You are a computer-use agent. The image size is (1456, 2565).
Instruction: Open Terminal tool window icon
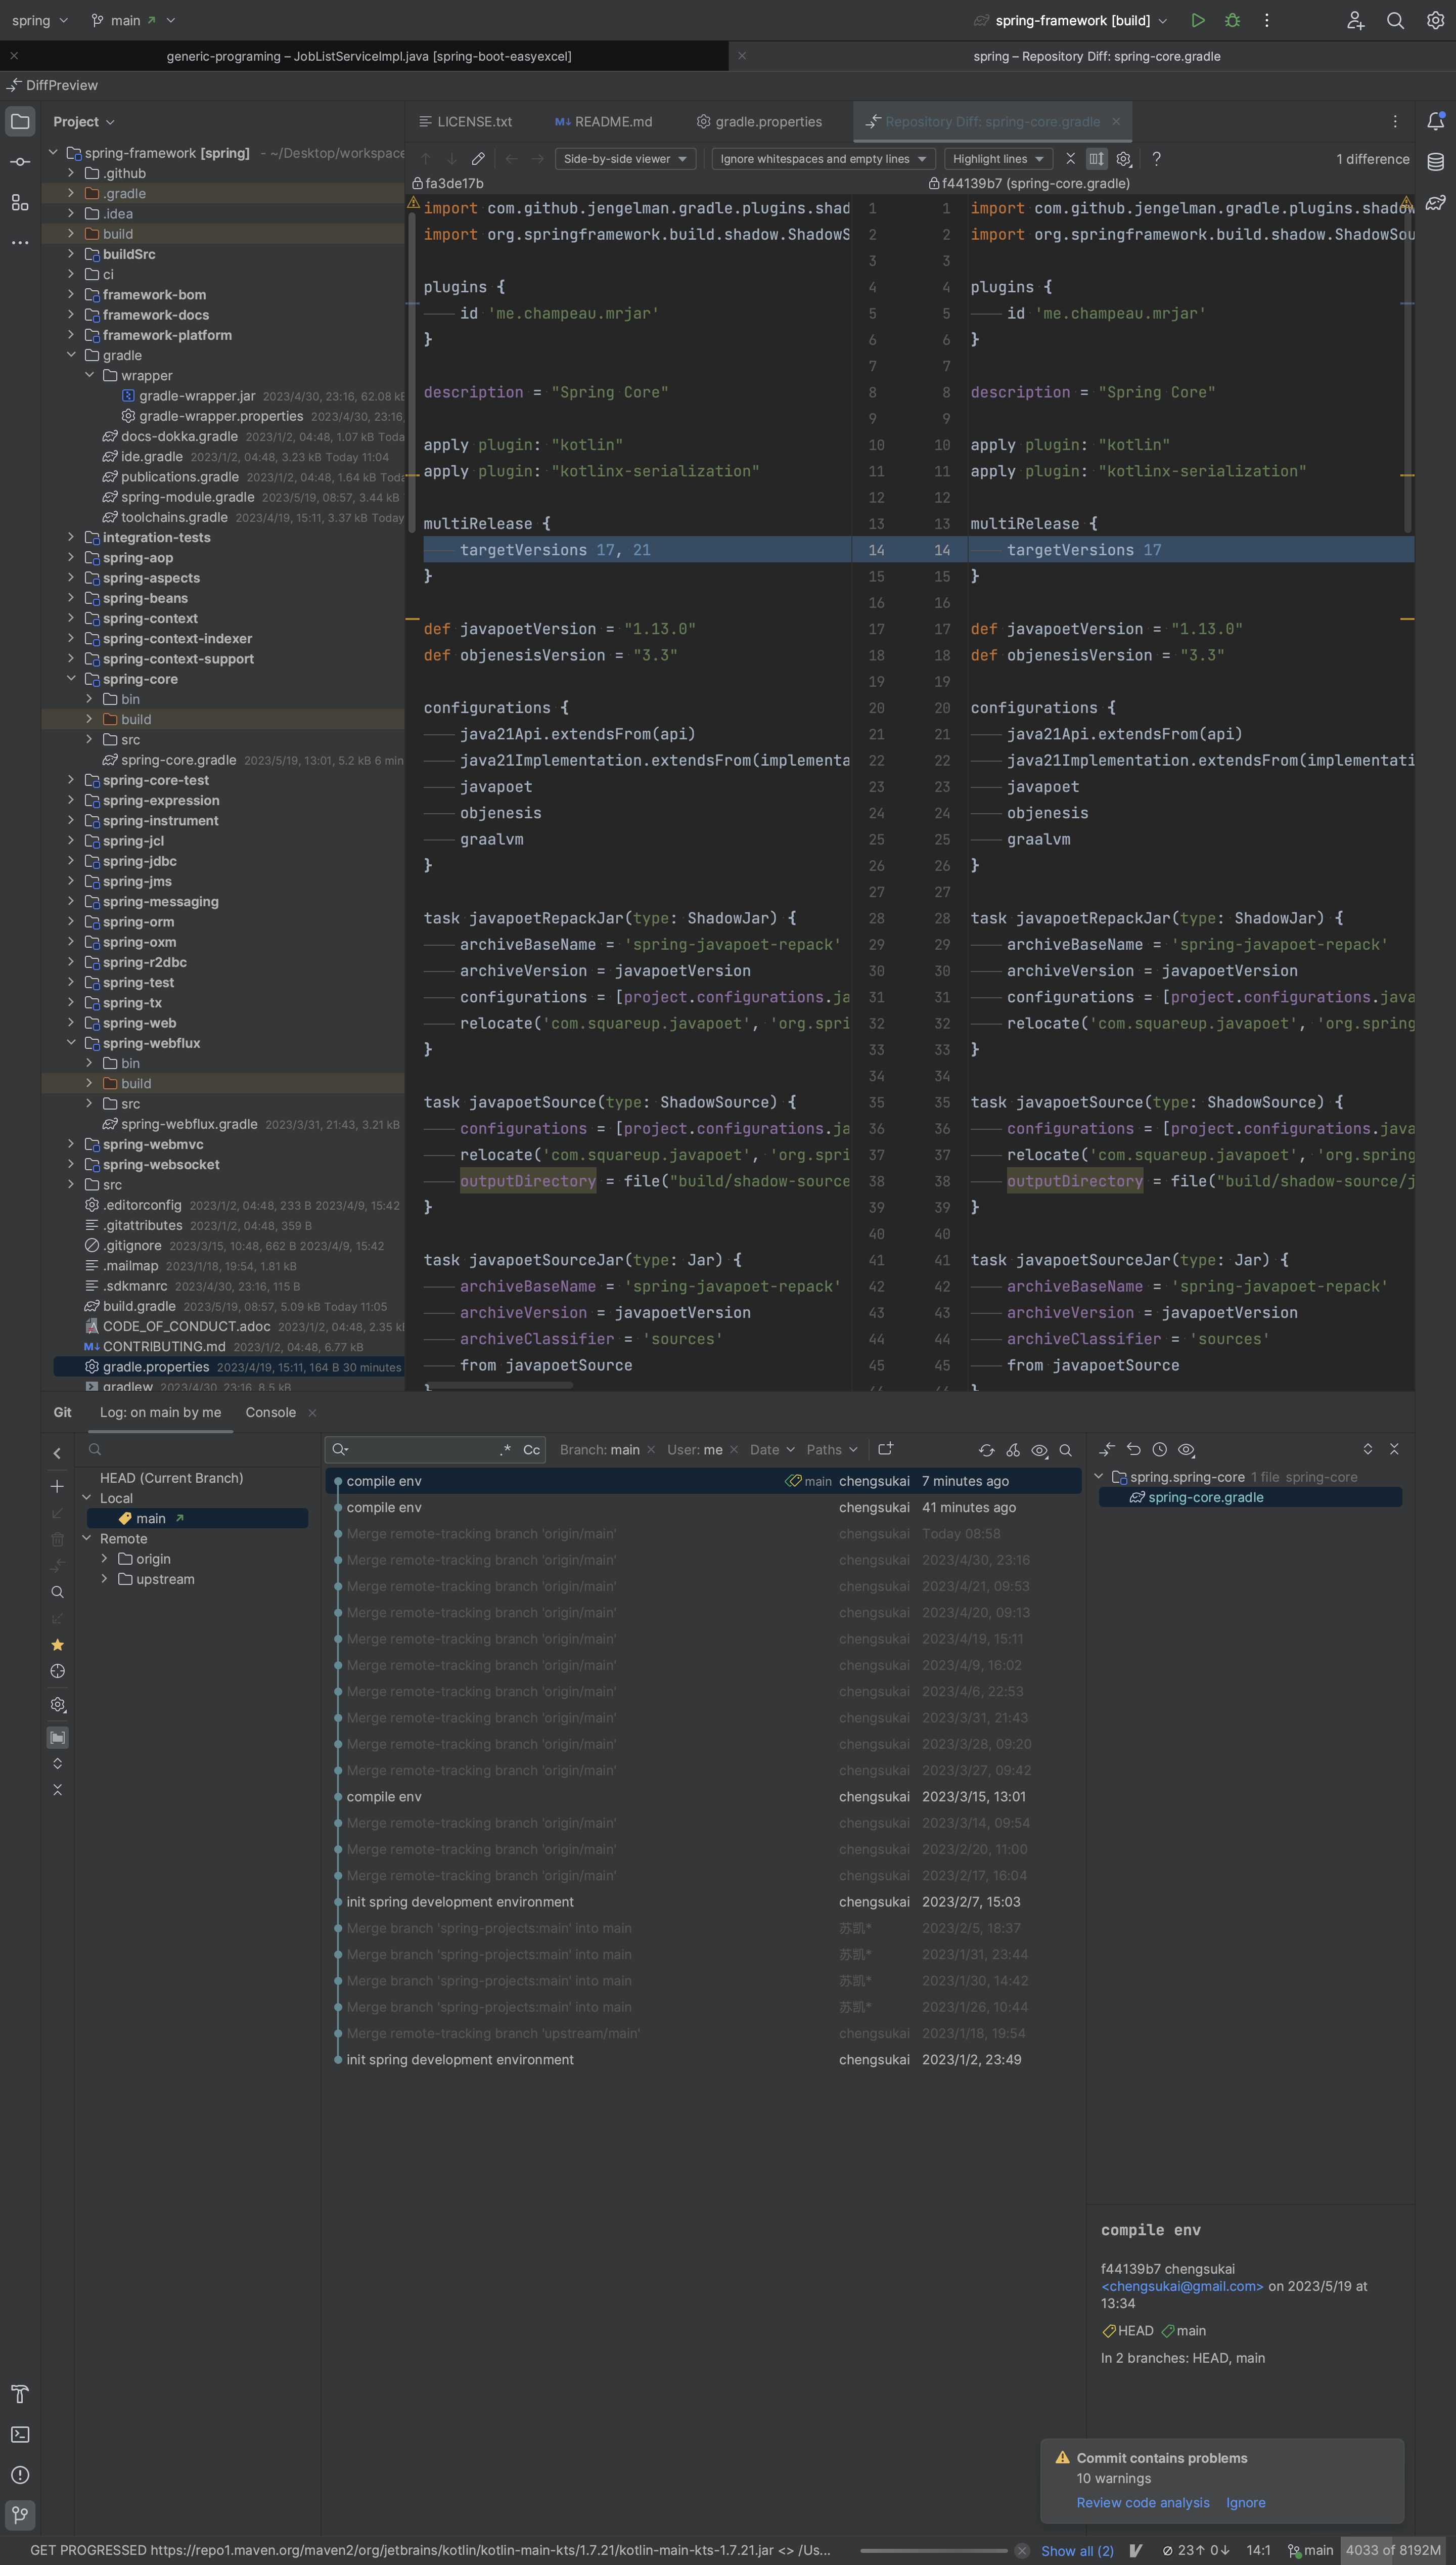(20, 2434)
